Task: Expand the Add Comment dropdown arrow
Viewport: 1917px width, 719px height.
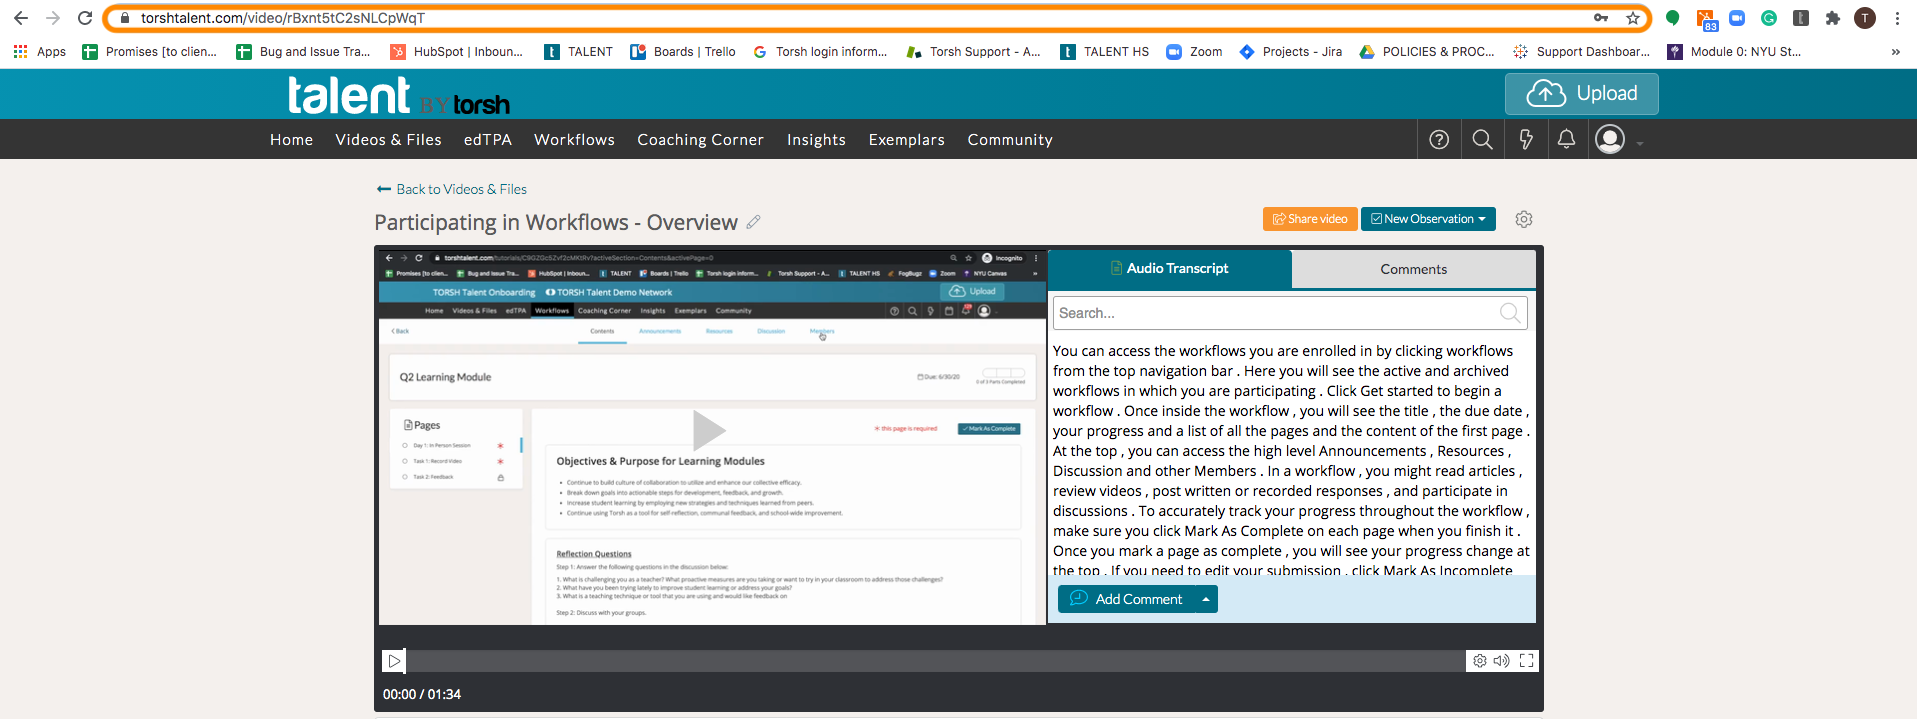Action: pos(1206,599)
